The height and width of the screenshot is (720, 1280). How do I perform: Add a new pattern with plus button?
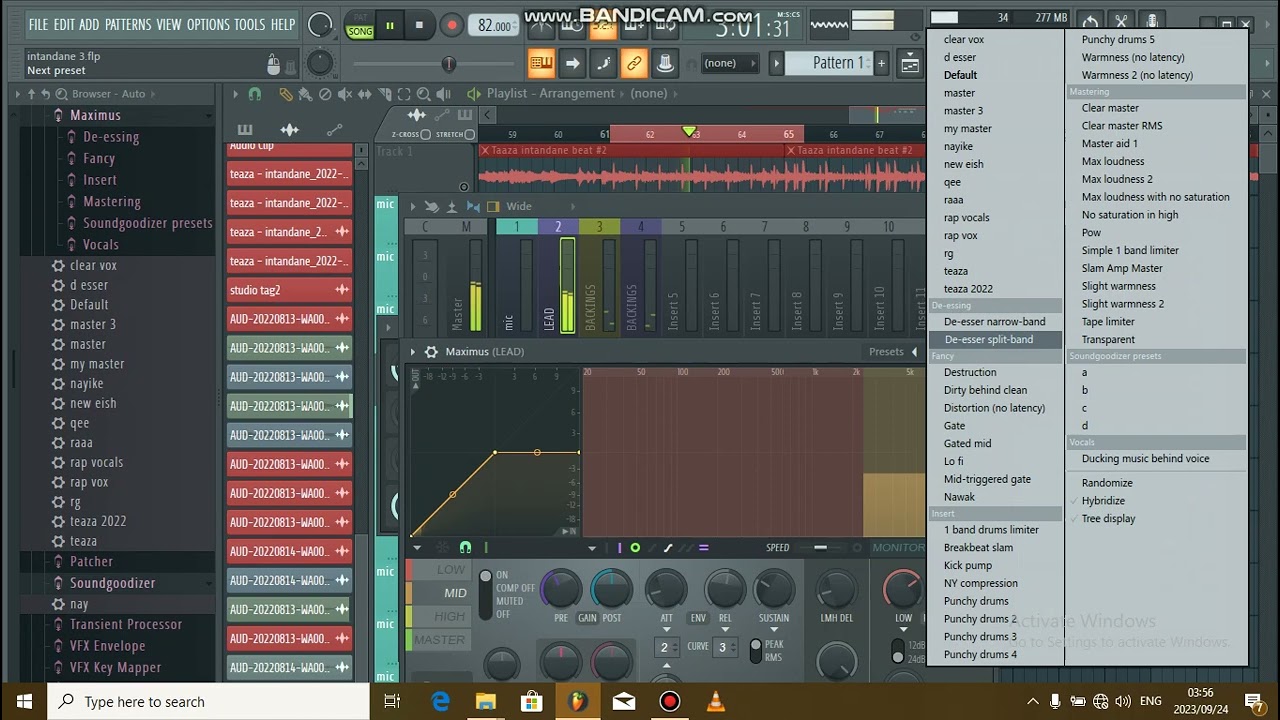[881, 63]
